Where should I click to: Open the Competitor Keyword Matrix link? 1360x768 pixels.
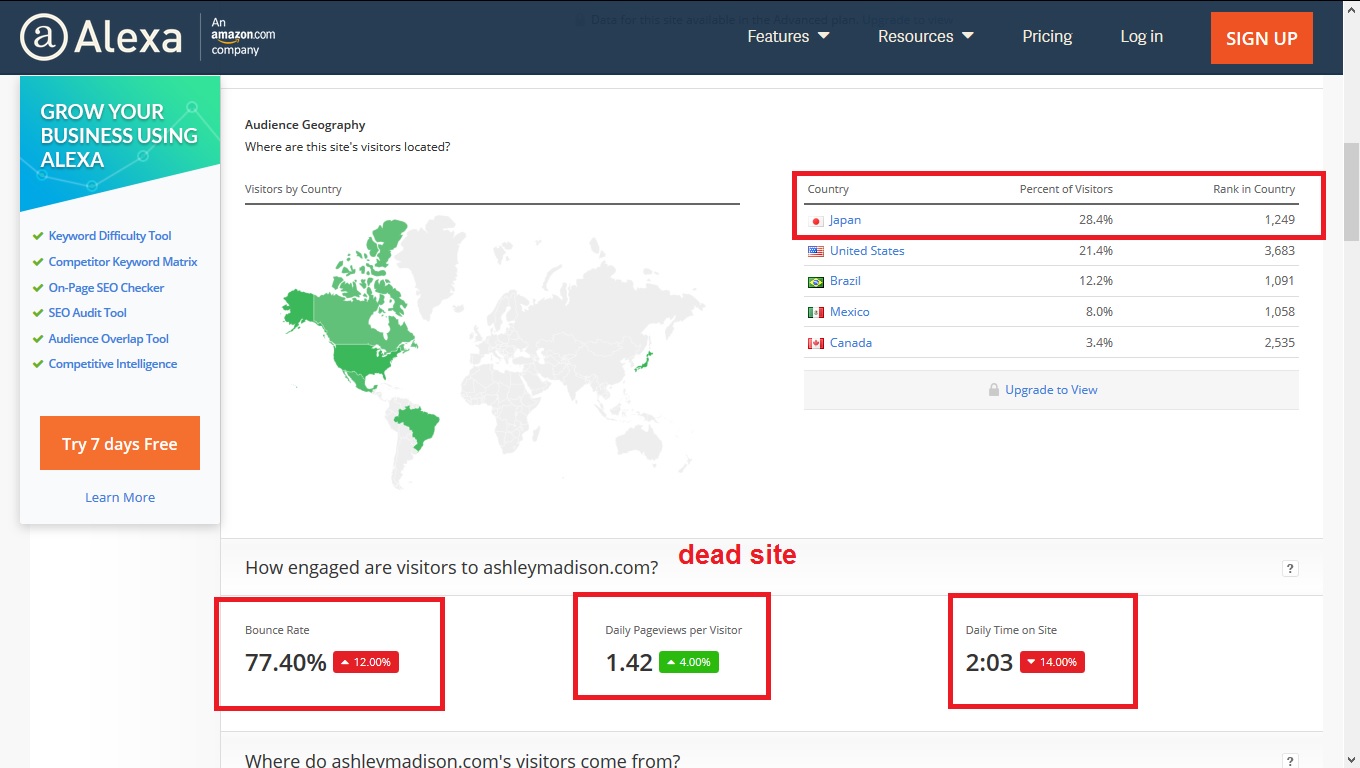tap(123, 262)
